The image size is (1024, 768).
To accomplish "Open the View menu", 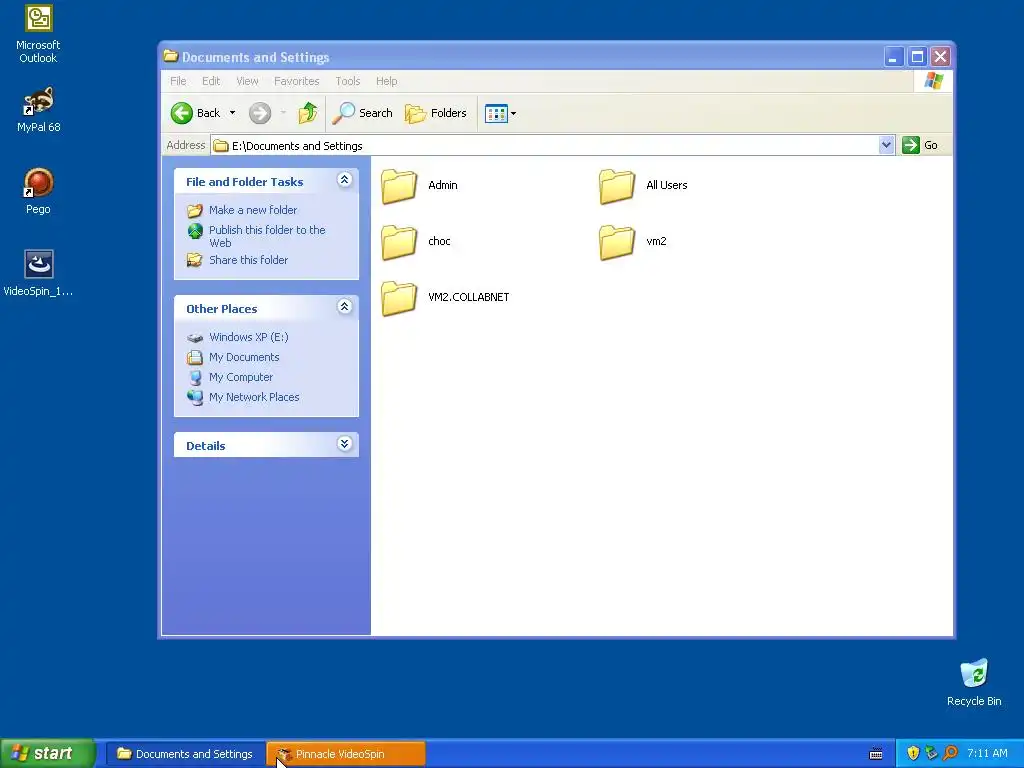I will click(247, 81).
